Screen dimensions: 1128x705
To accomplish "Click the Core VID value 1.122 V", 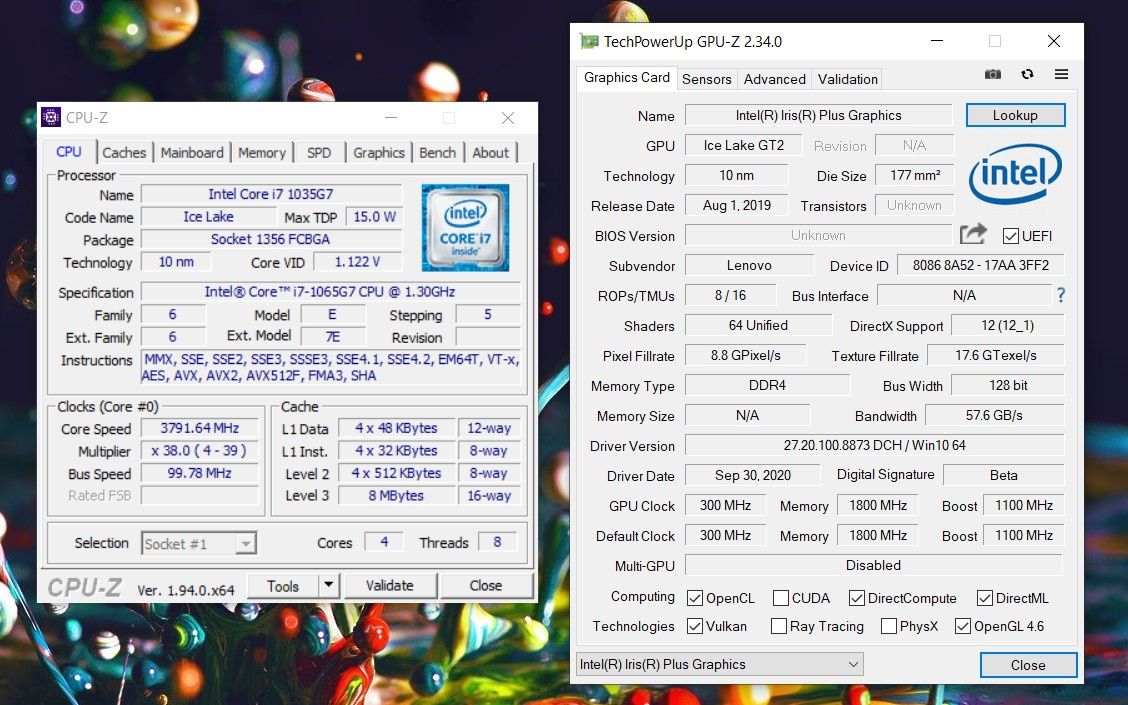I will click(358, 262).
